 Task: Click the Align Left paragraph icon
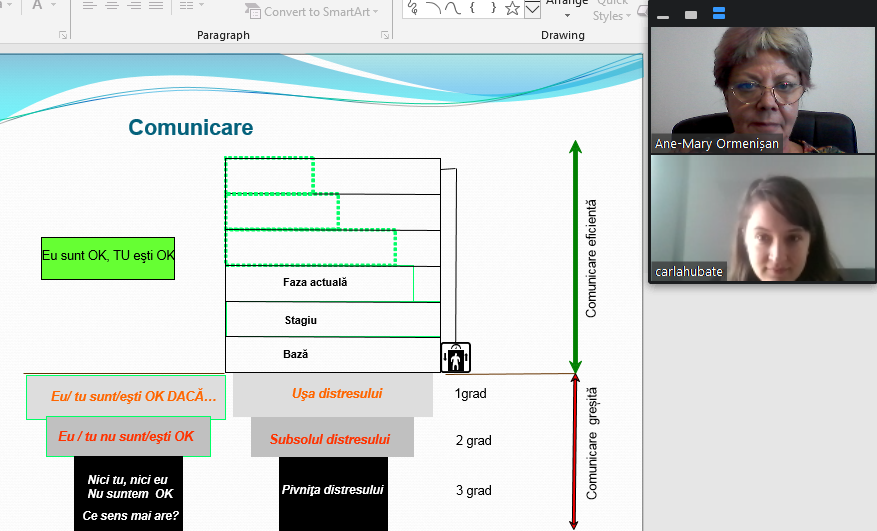pyautogui.click(x=89, y=6)
